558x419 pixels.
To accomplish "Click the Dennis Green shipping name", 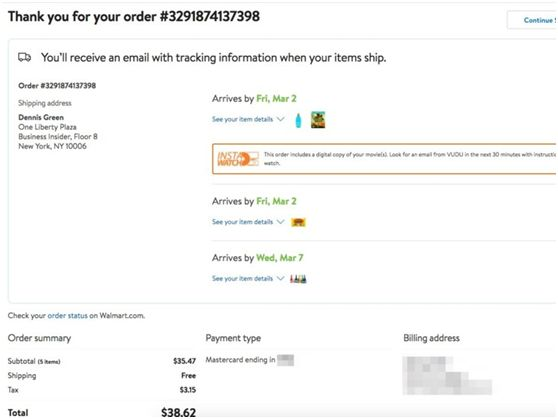I will pos(41,117).
